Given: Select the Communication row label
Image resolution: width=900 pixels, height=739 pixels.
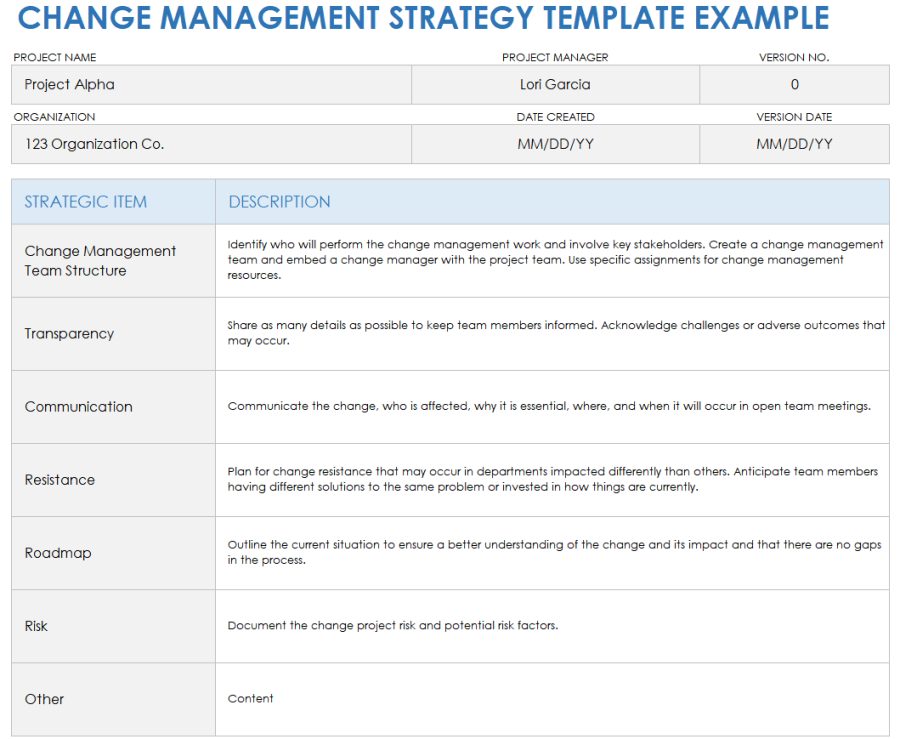Looking at the screenshot, I should (77, 407).
